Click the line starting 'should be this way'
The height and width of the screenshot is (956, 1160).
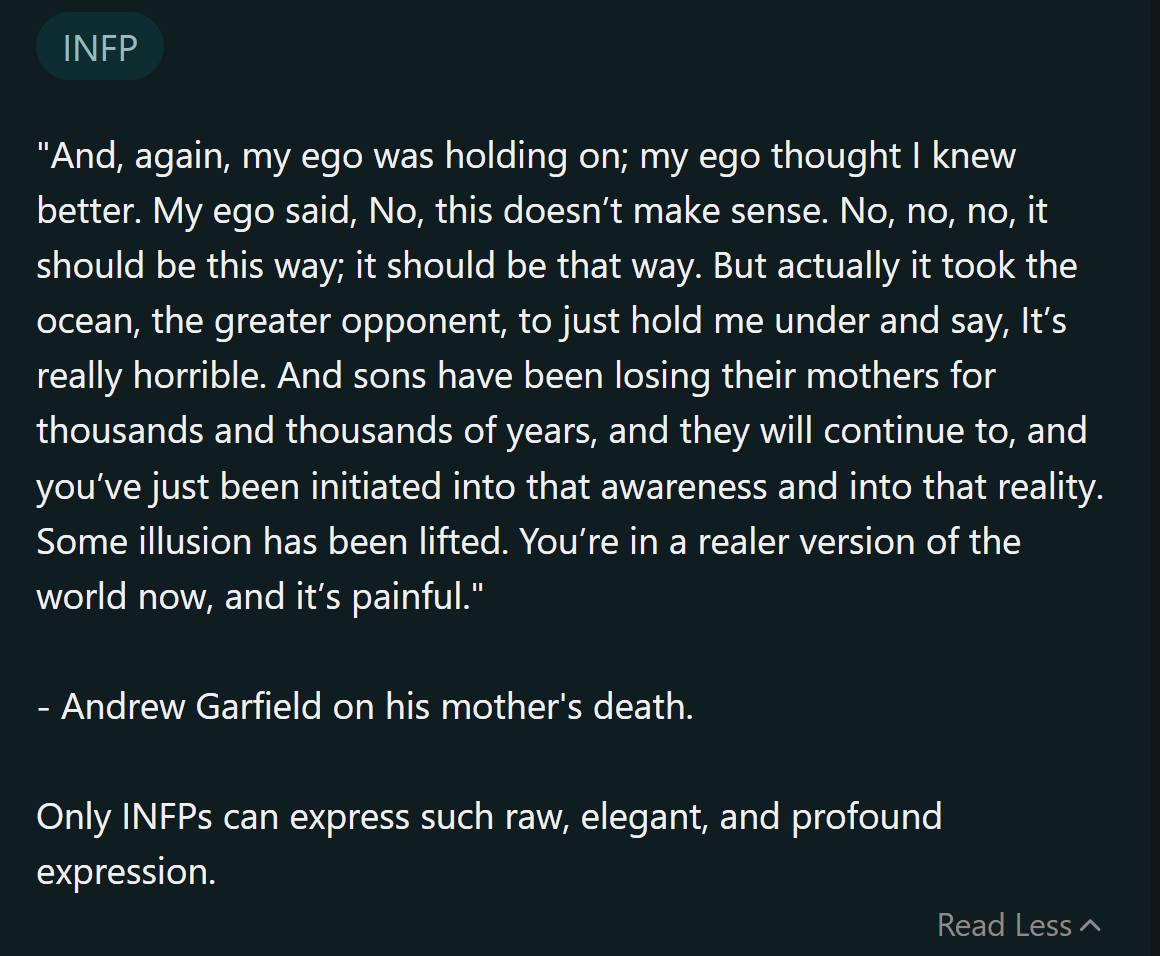click(x=556, y=266)
